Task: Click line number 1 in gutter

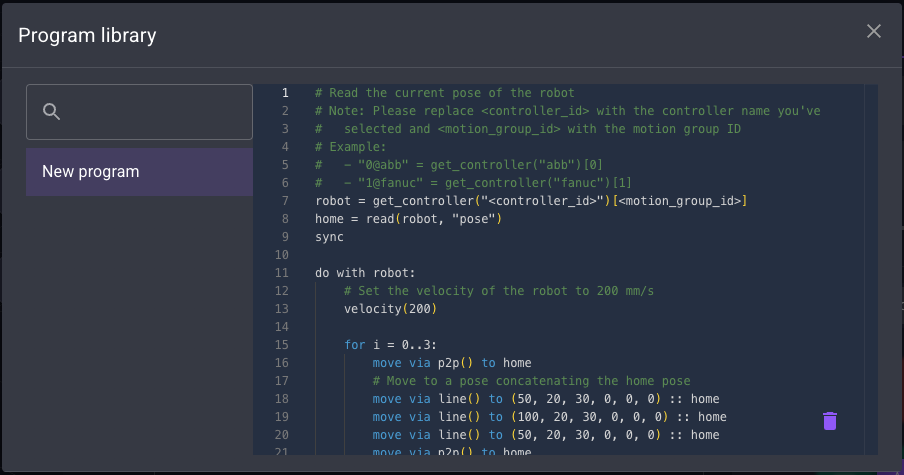Action: tap(284, 93)
